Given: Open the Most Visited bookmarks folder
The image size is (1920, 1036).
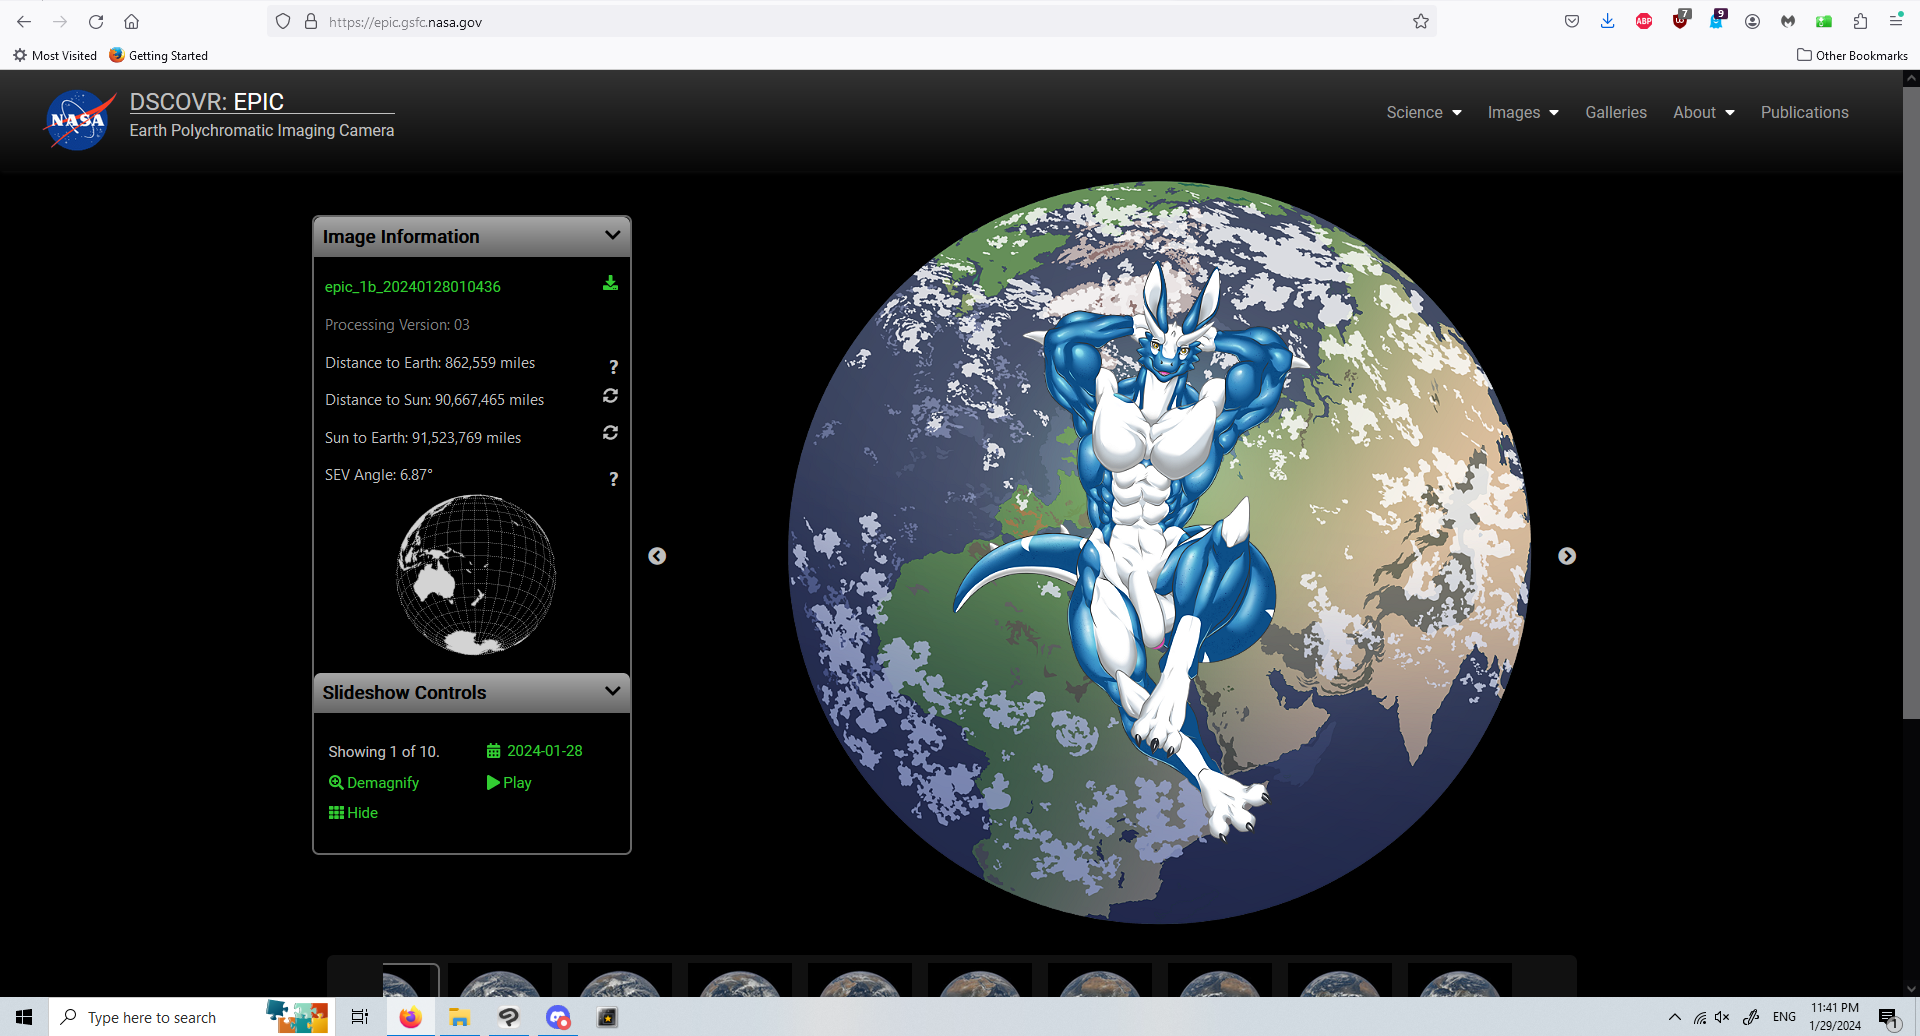Looking at the screenshot, I should point(55,55).
